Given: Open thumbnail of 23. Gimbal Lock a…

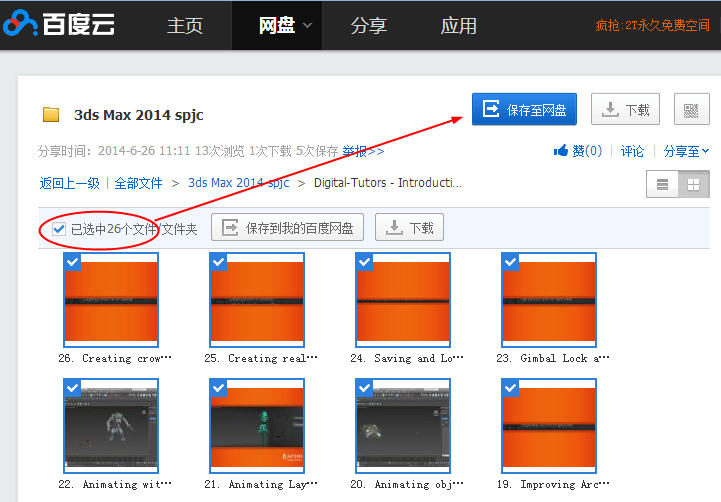Looking at the screenshot, I should click(x=549, y=300).
